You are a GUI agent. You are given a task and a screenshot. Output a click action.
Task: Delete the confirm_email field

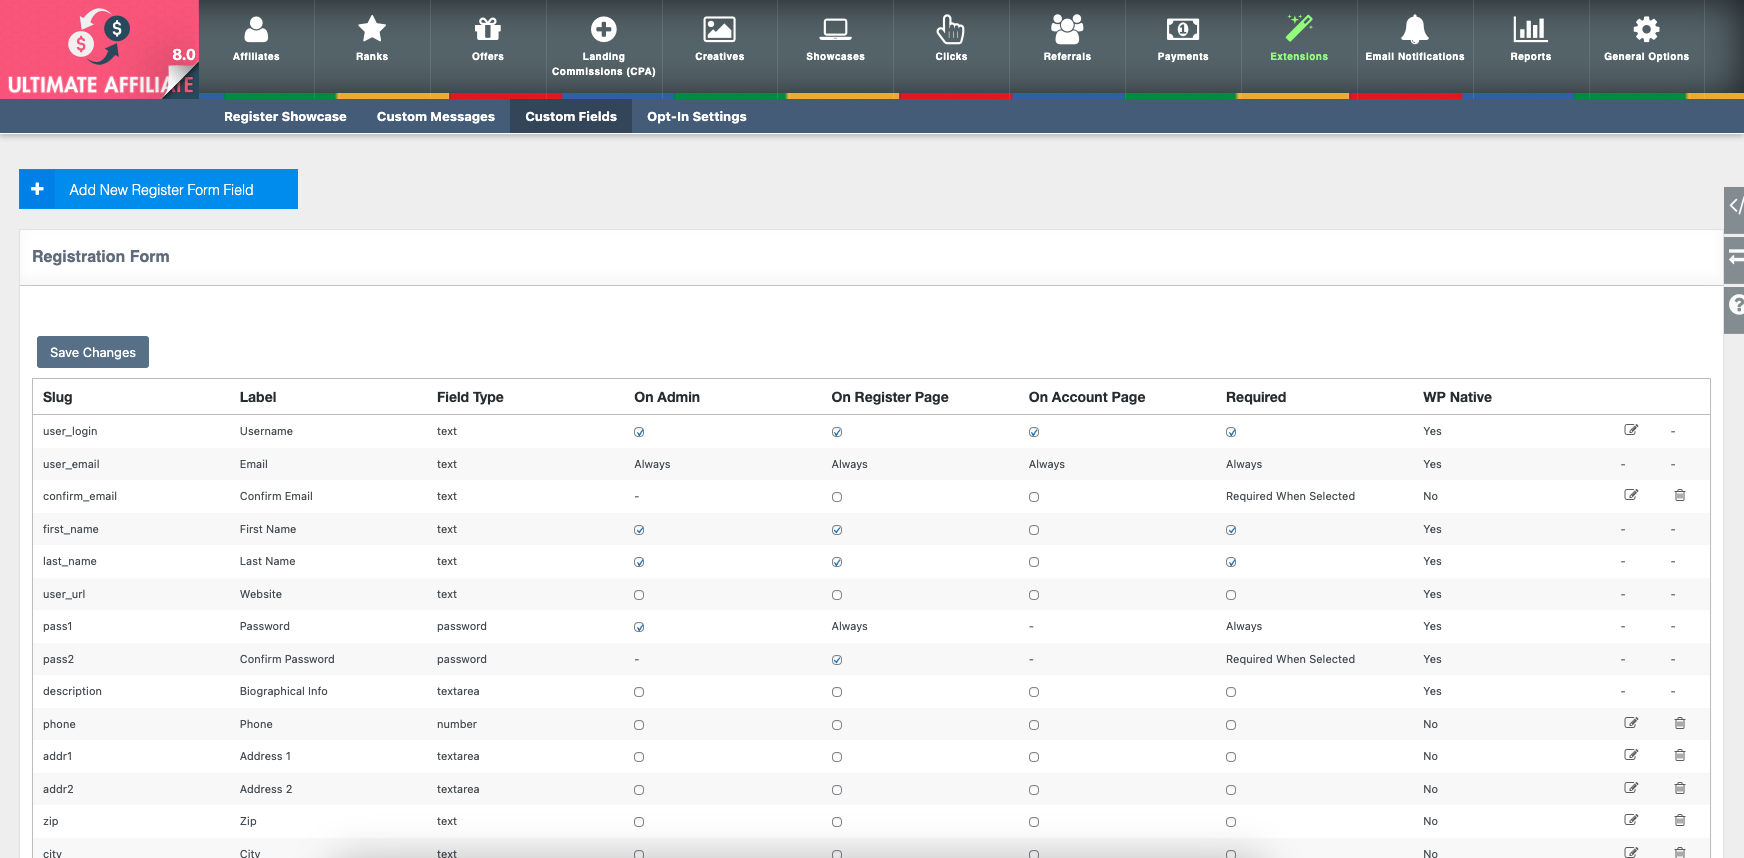click(1680, 495)
